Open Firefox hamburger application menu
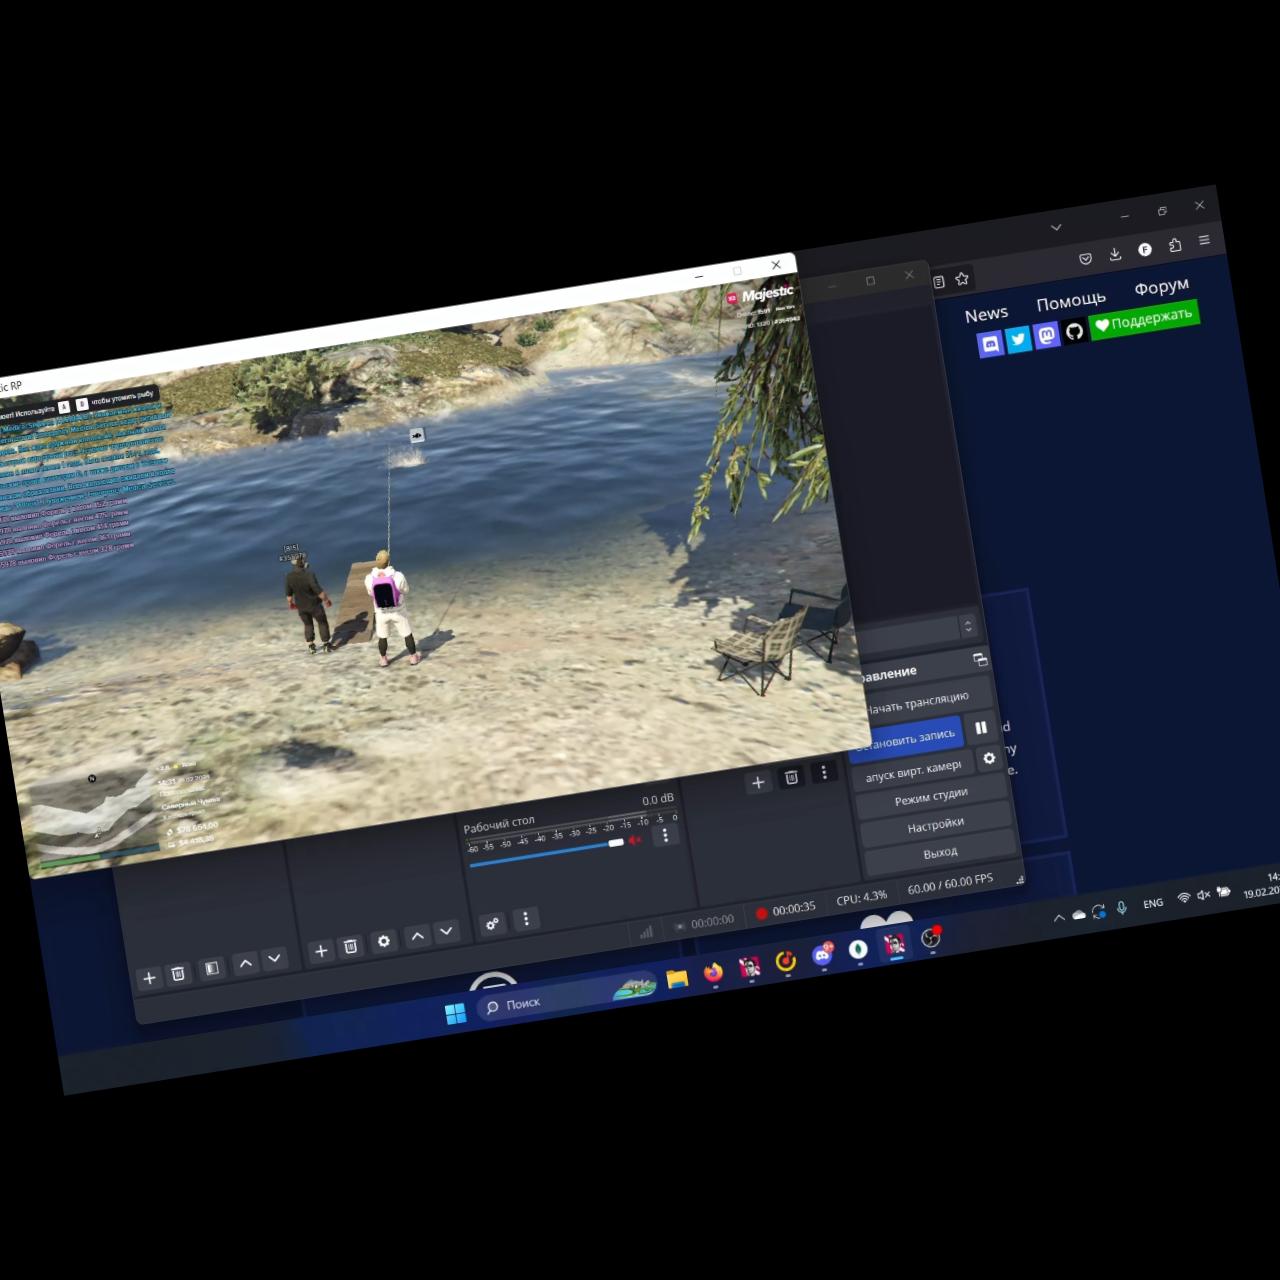The image size is (1280, 1280). [x=1204, y=240]
